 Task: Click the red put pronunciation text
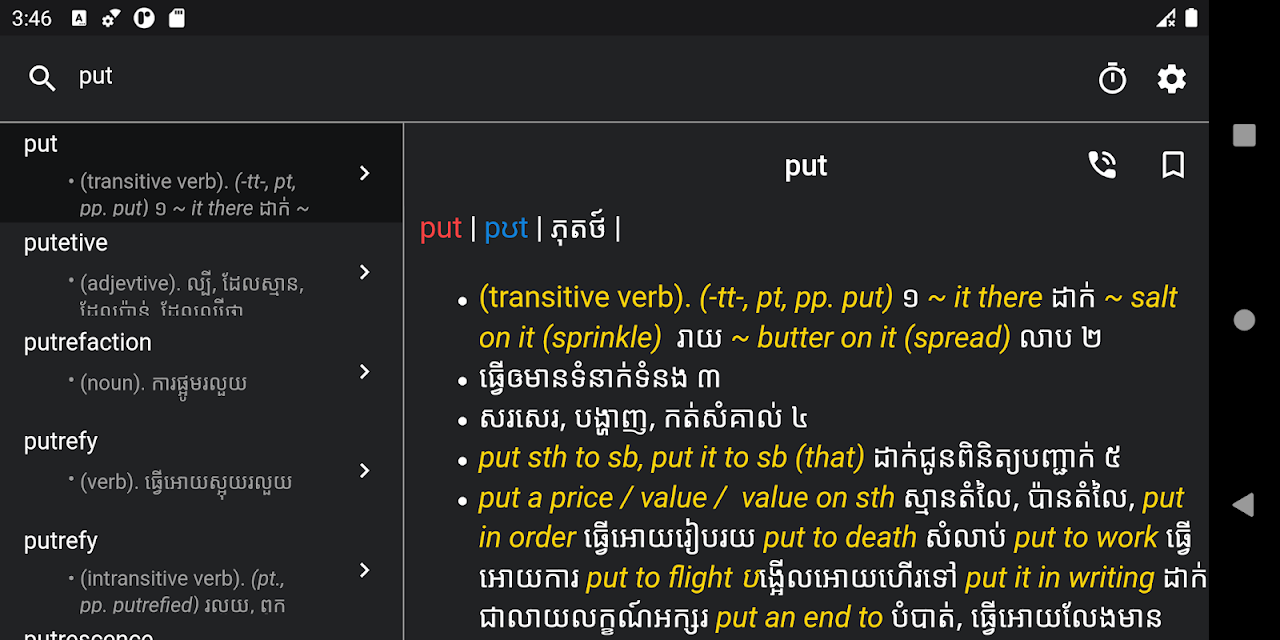pos(441,229)
